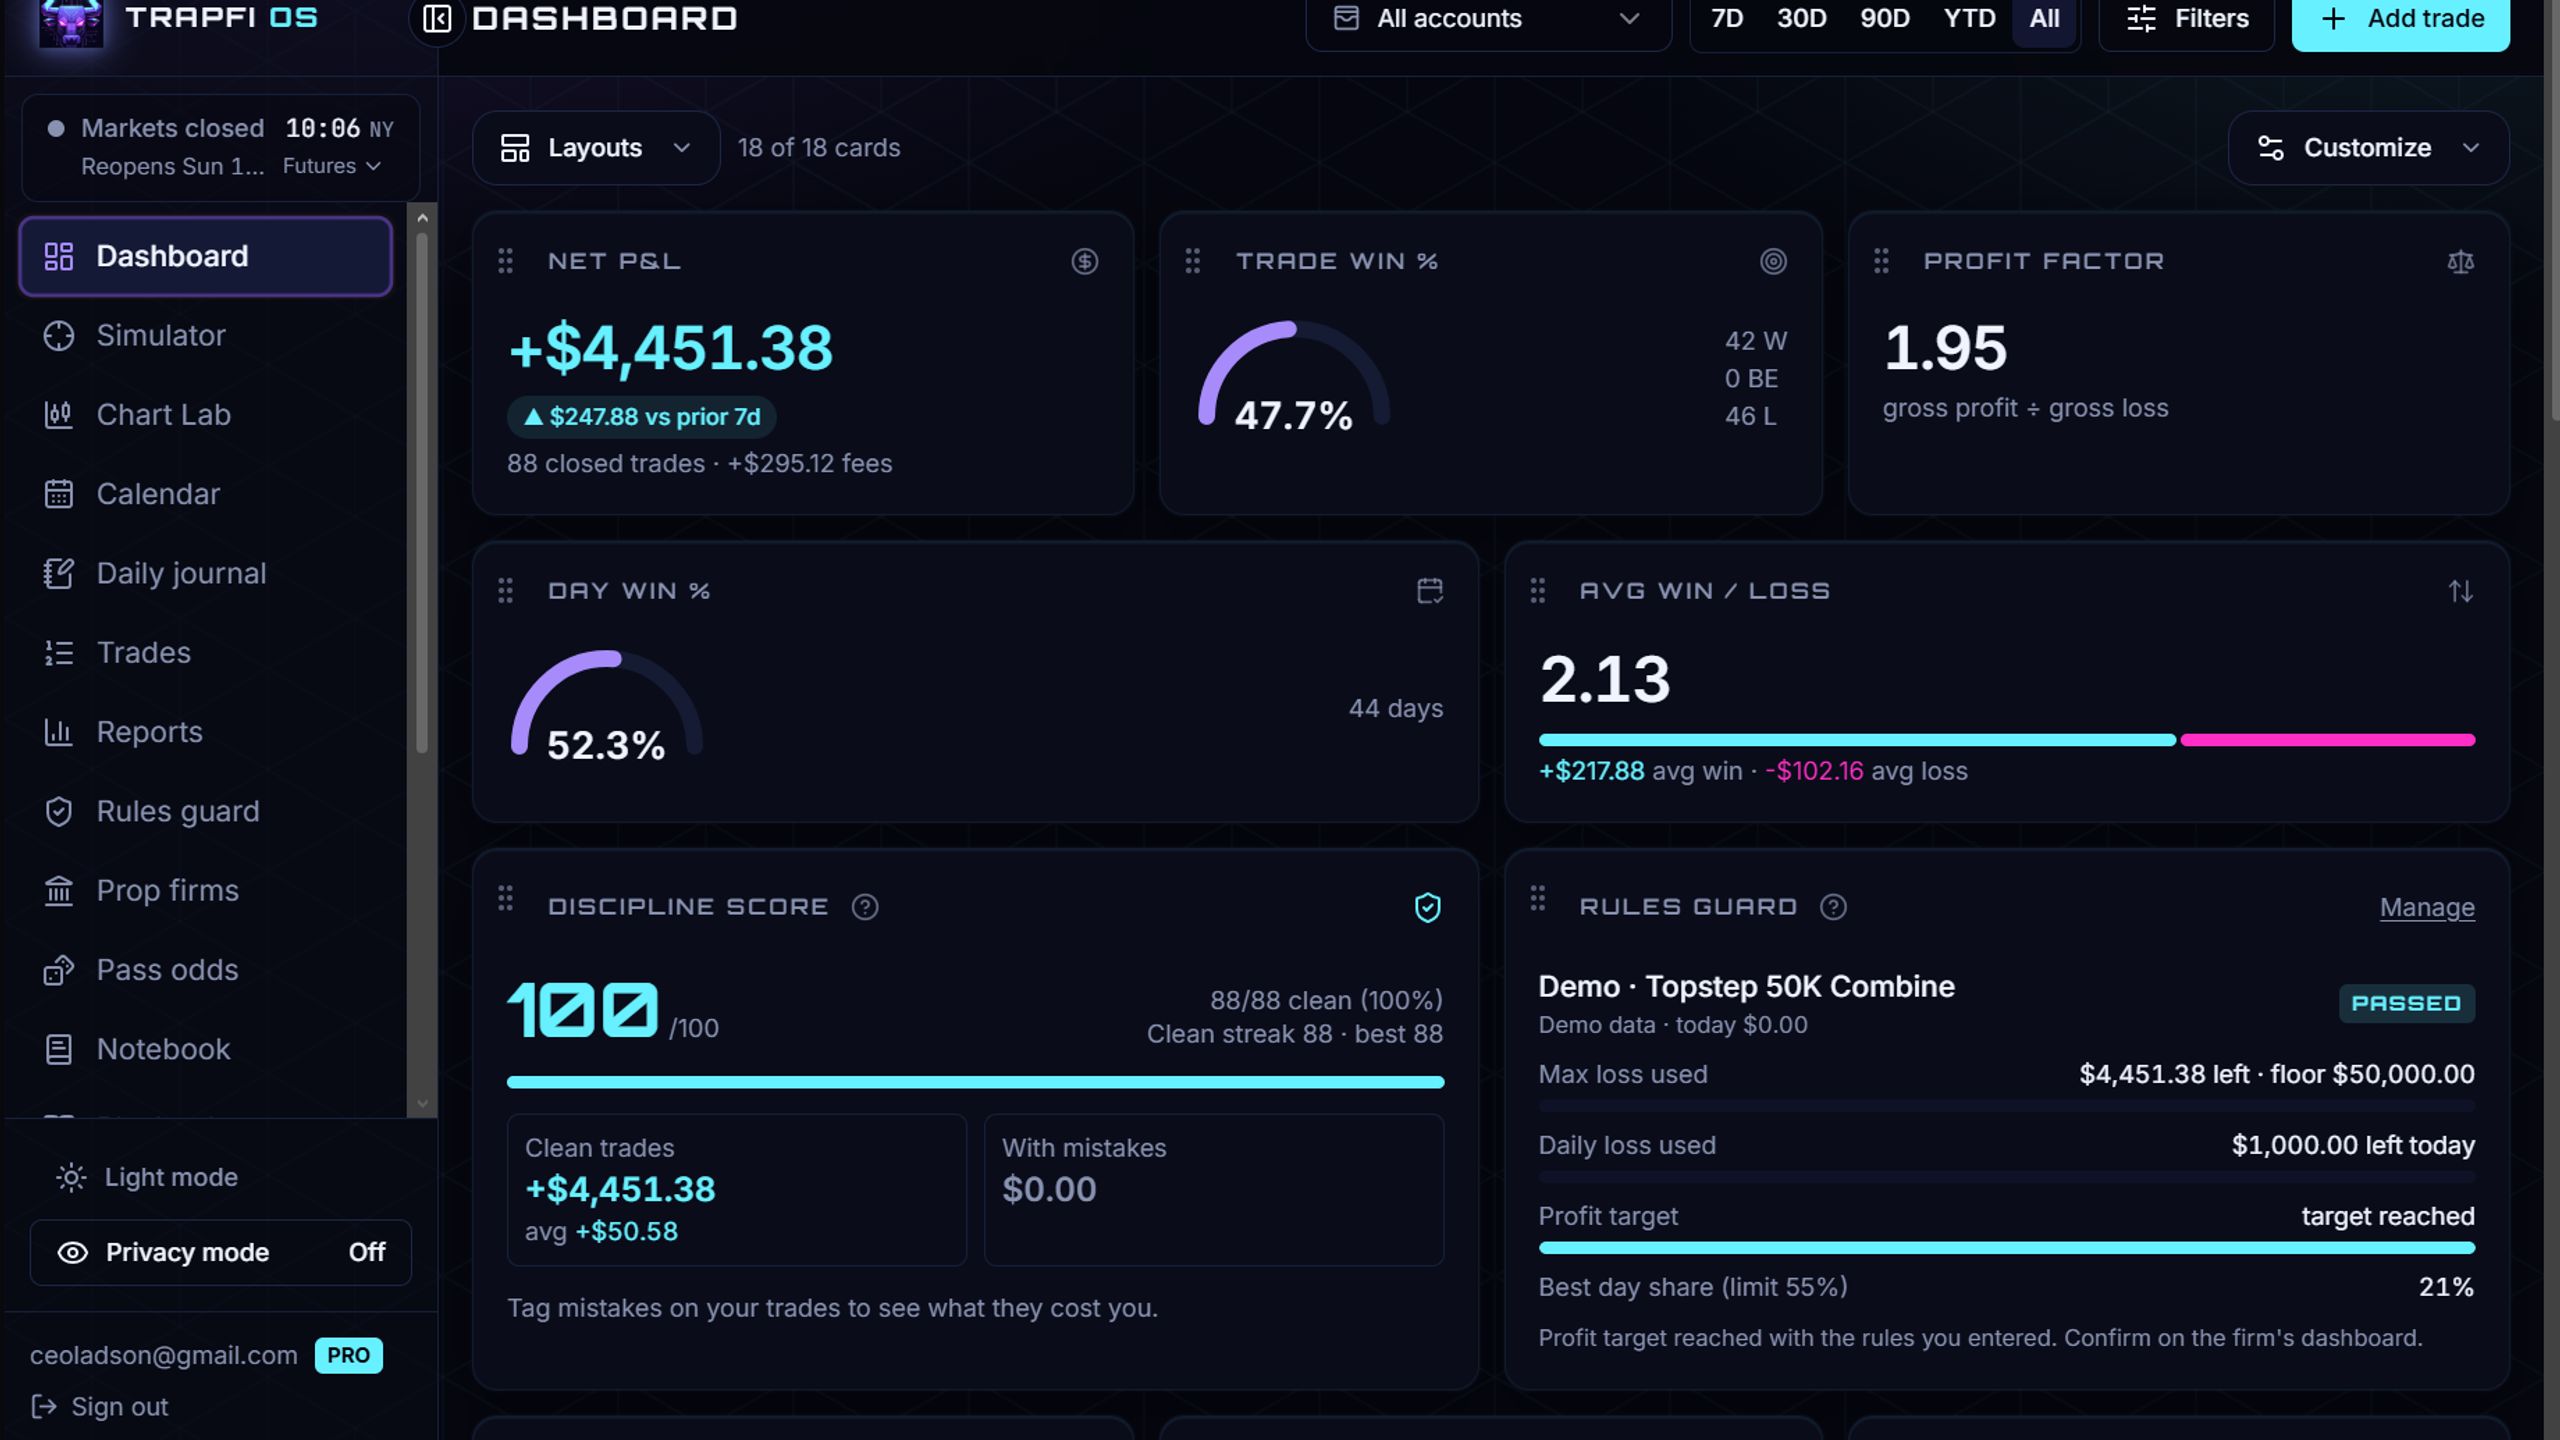Select the YTD time range
Viewport: 2560px width, 1440px height.
1969,19
